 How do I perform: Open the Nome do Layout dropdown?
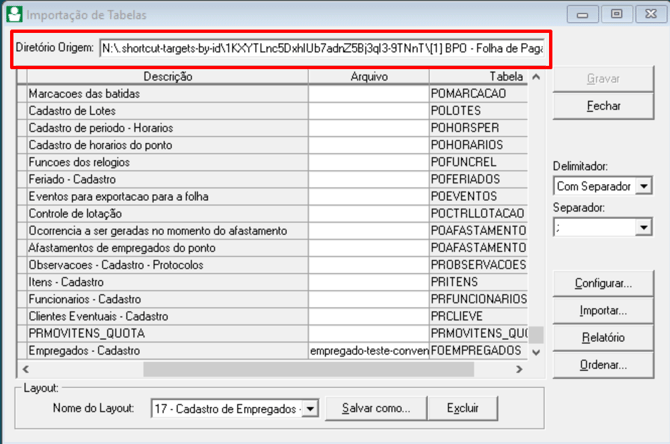[310, 408]
